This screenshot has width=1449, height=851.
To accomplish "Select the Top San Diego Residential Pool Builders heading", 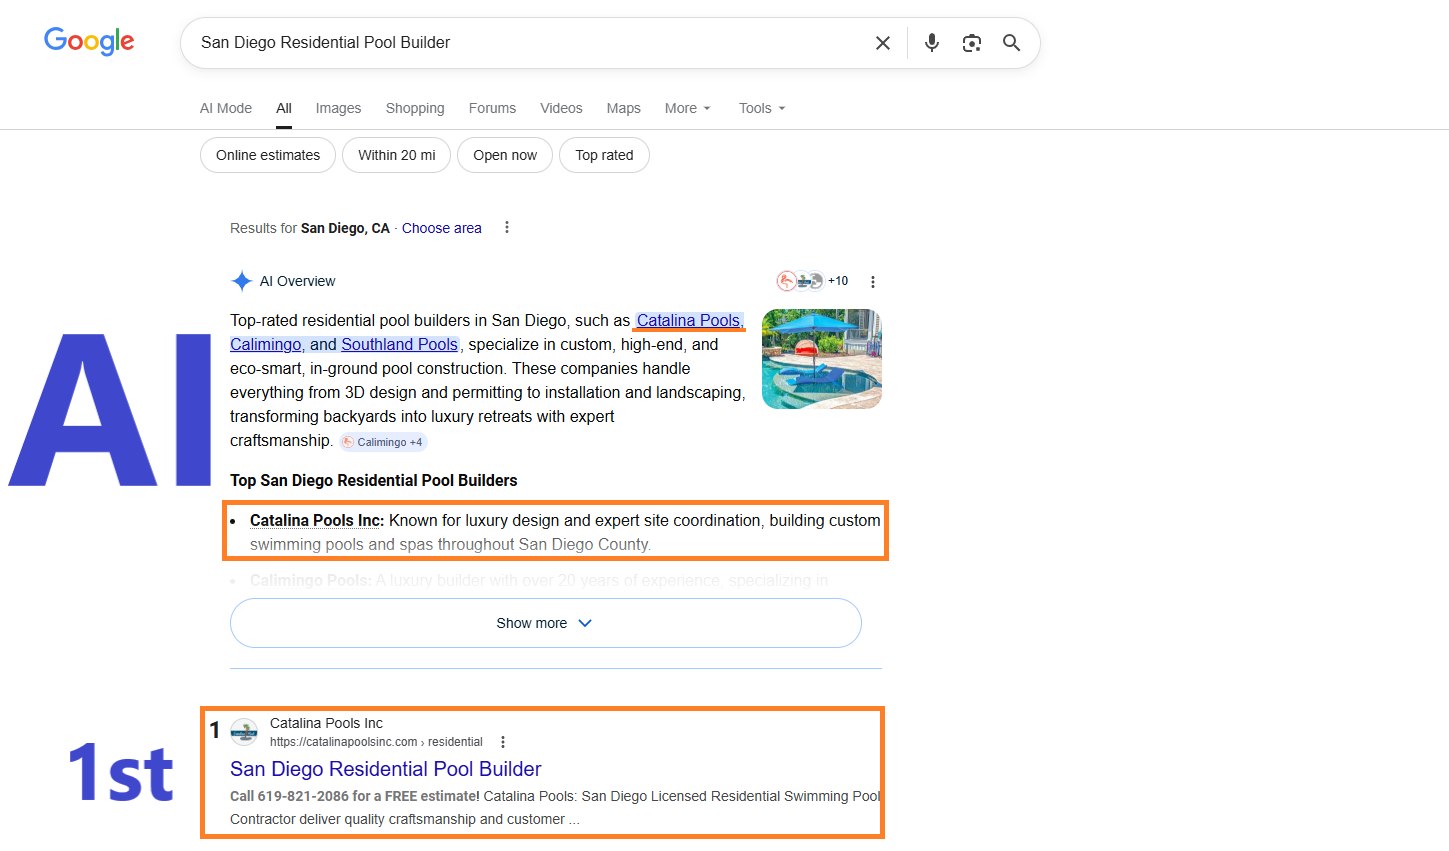I will tap(374, 480).
